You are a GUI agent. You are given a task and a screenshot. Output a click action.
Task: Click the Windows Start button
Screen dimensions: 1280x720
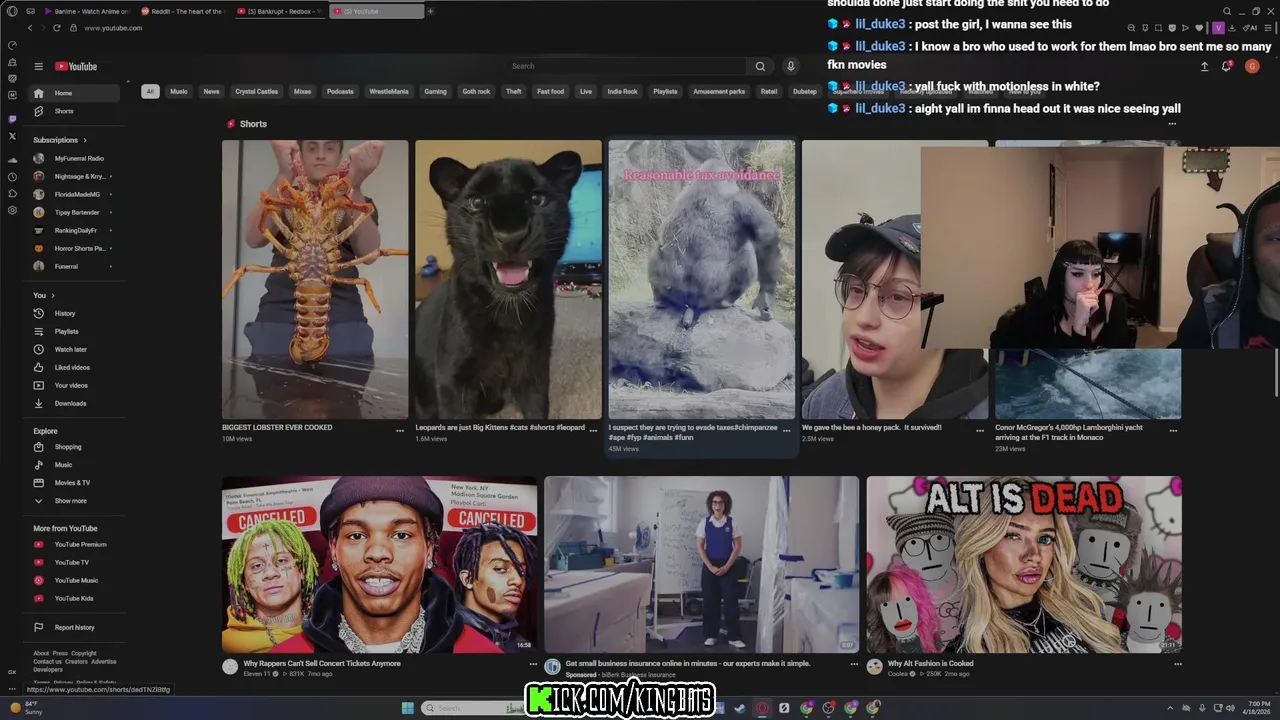click(x=408, y=708)
